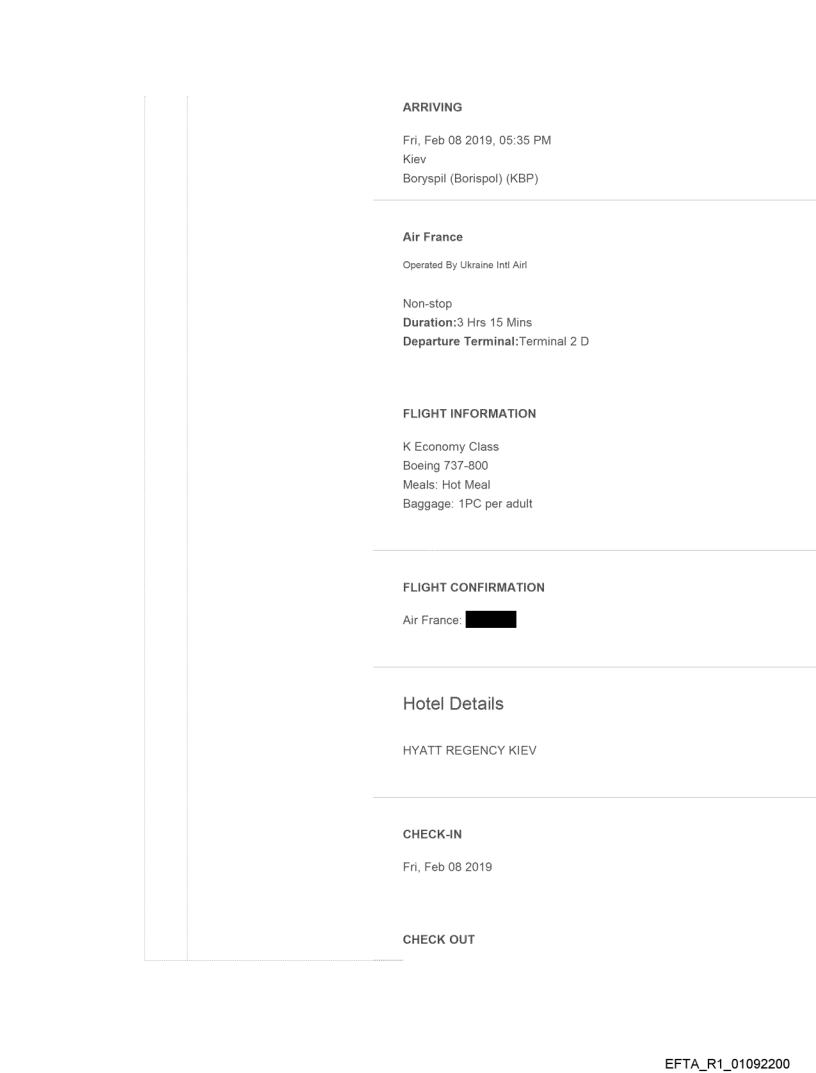Viewport: 816px width, 1073px height.
Task: Click the Departure Terminal 2 D line
Action: [494, 339]
